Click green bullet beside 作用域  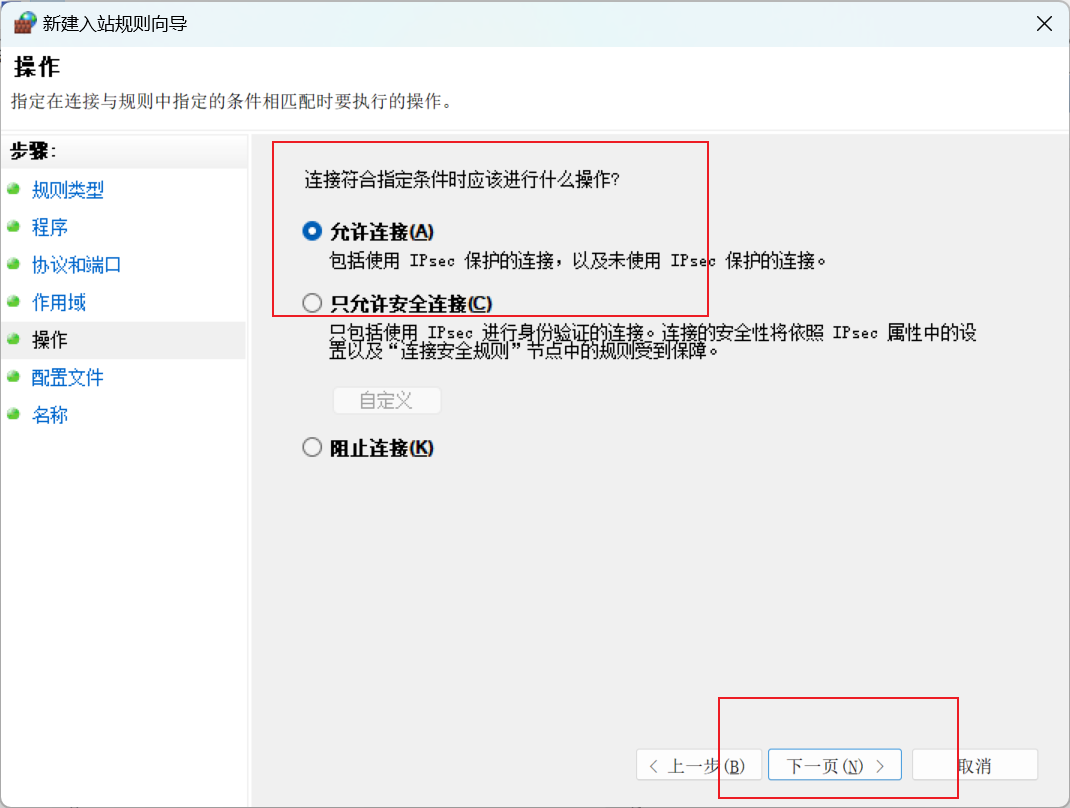pyautogui.click(x=14, y=302)
